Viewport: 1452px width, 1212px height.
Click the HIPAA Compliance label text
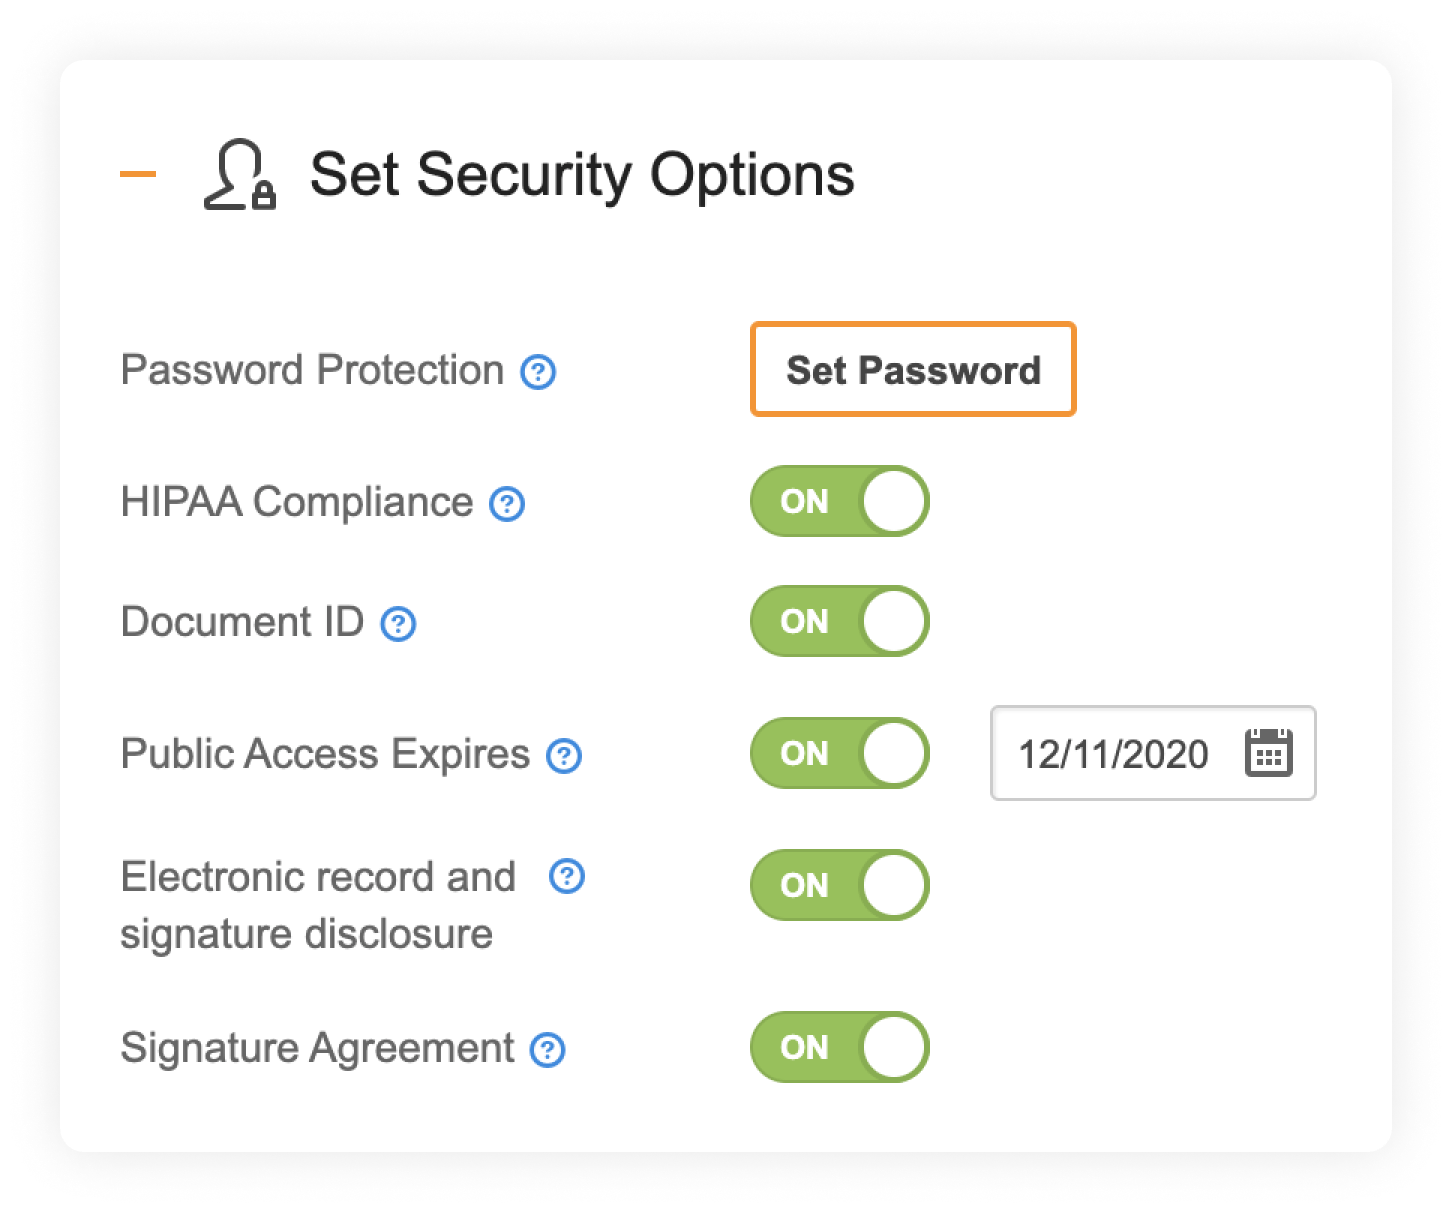tap(296, 503)
